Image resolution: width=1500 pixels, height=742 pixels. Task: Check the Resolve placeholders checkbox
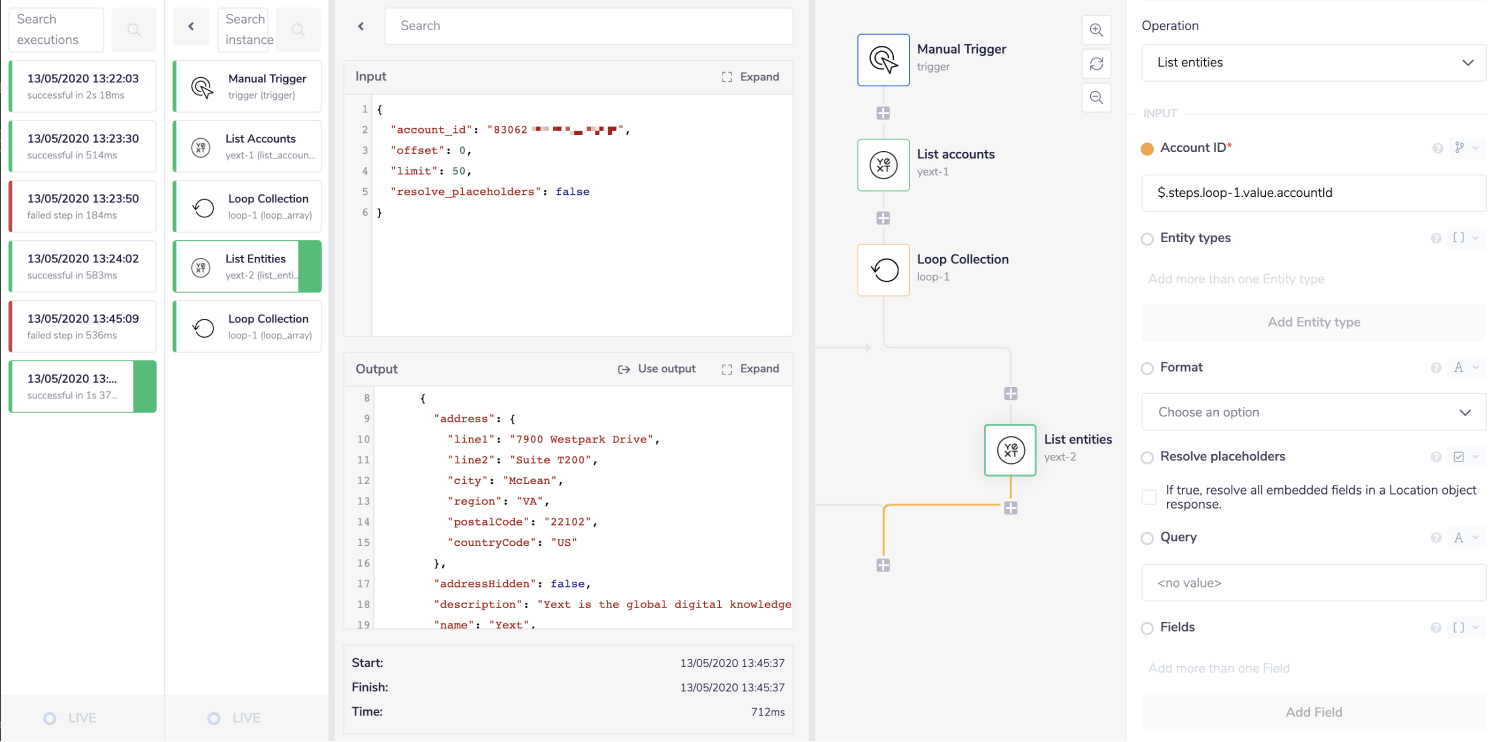(1148, 496)
